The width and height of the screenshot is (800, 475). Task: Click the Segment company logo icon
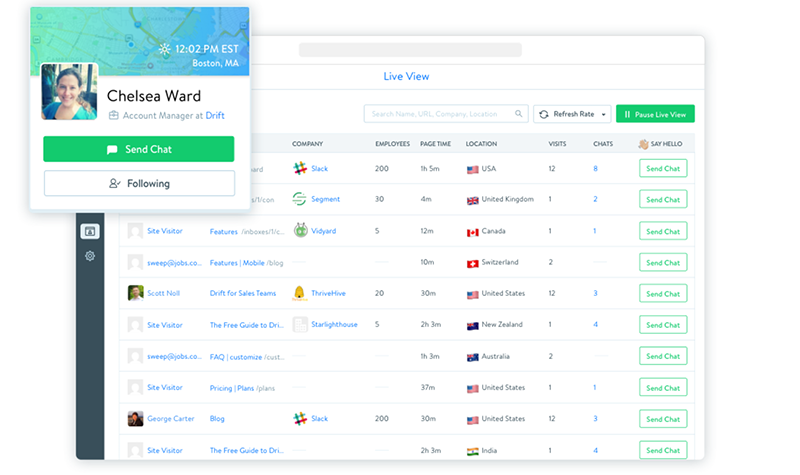click(x=300, y=199)
